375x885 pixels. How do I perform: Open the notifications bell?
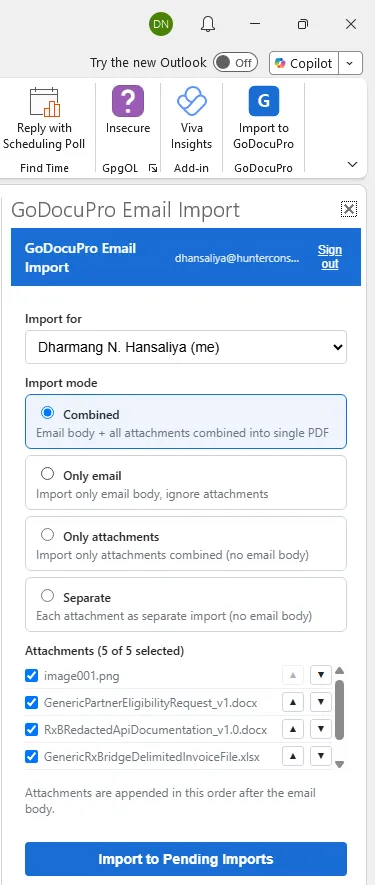coord(208,24)
